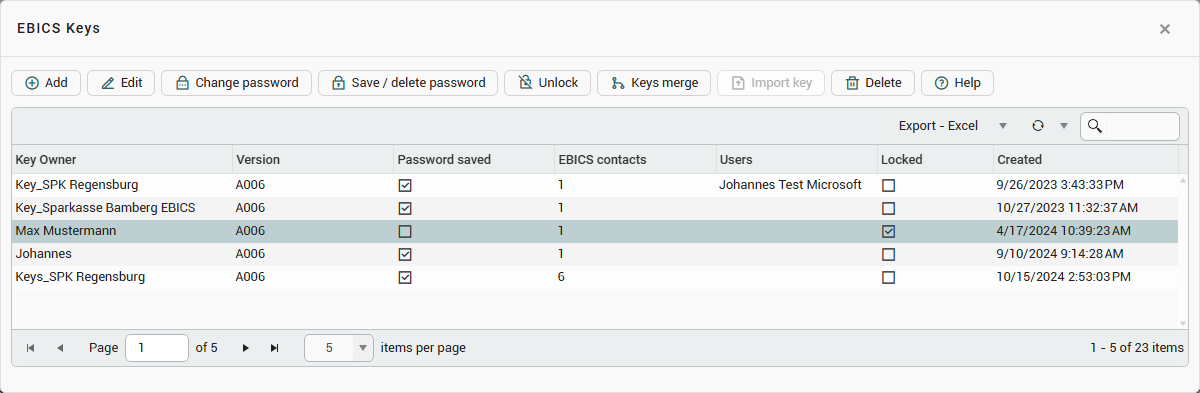Select the Johannes key owner row
This screenshot has height=393, width=1200.
click(595, 254)
